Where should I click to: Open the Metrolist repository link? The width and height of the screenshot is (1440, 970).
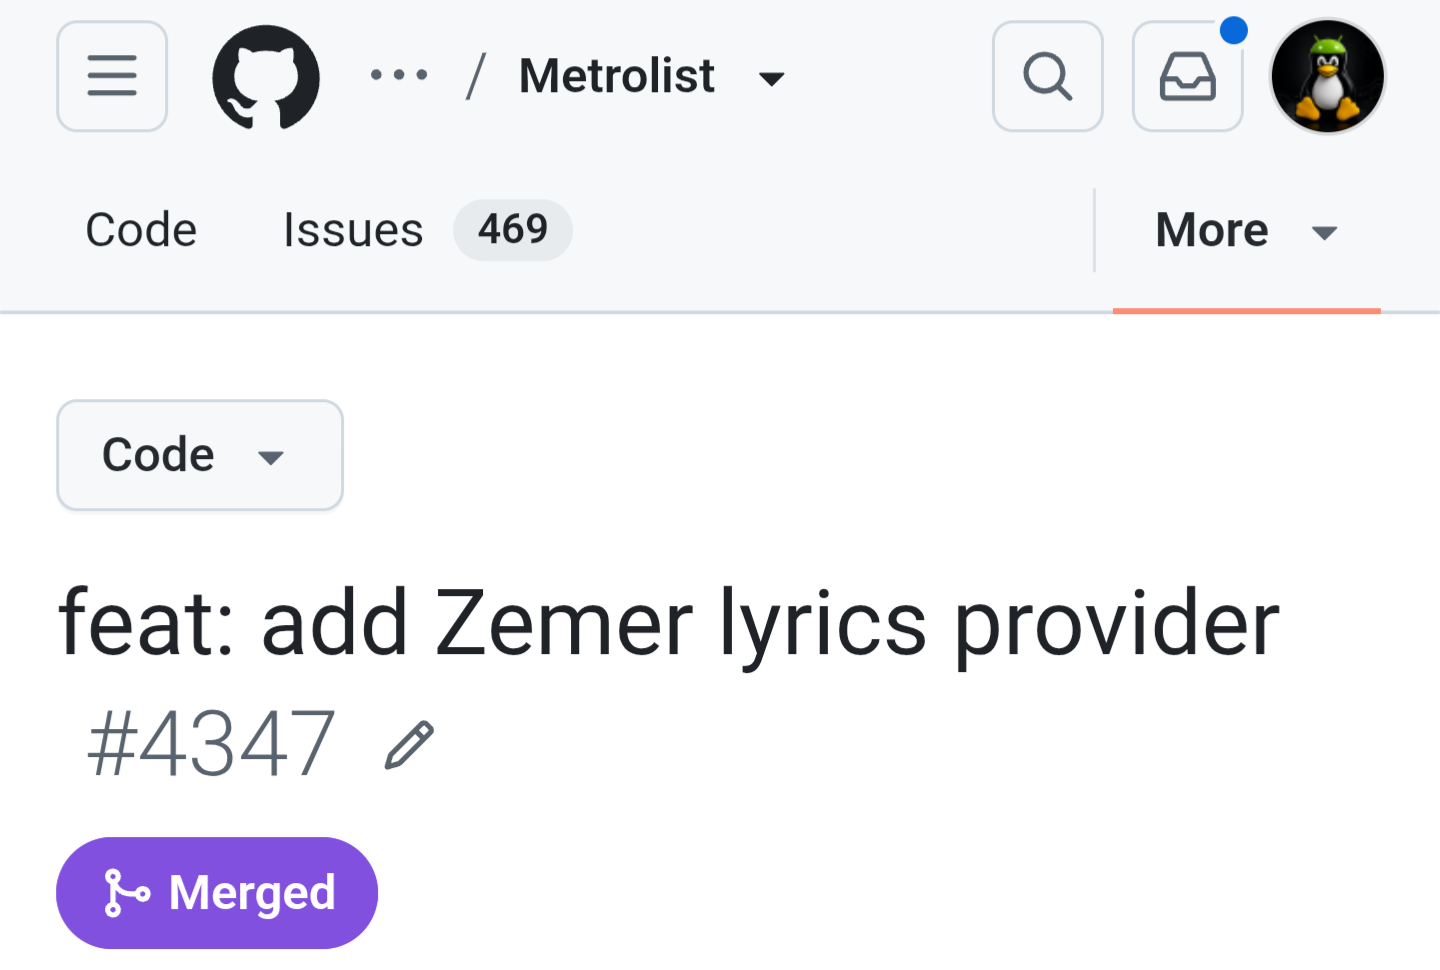click(617, 76)
